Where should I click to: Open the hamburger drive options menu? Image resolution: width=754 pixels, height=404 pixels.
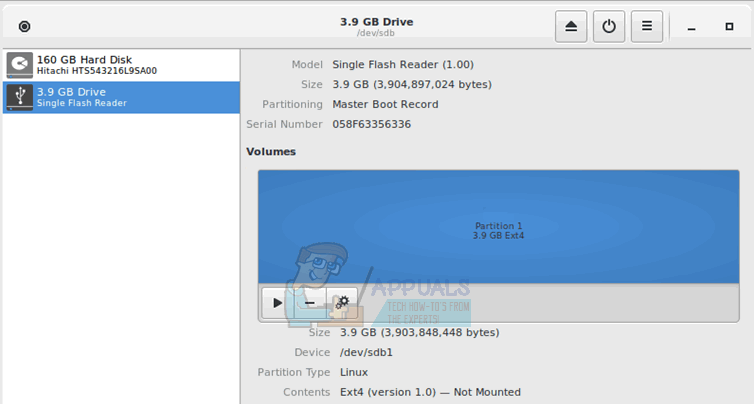point(647,26)
